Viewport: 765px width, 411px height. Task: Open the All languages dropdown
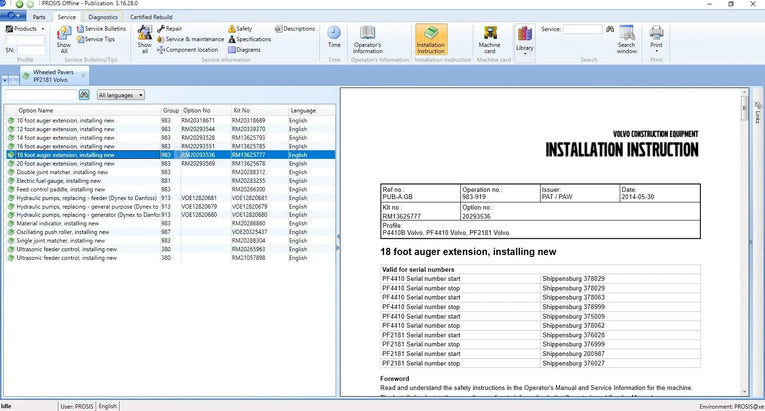[x=121, y=94]
